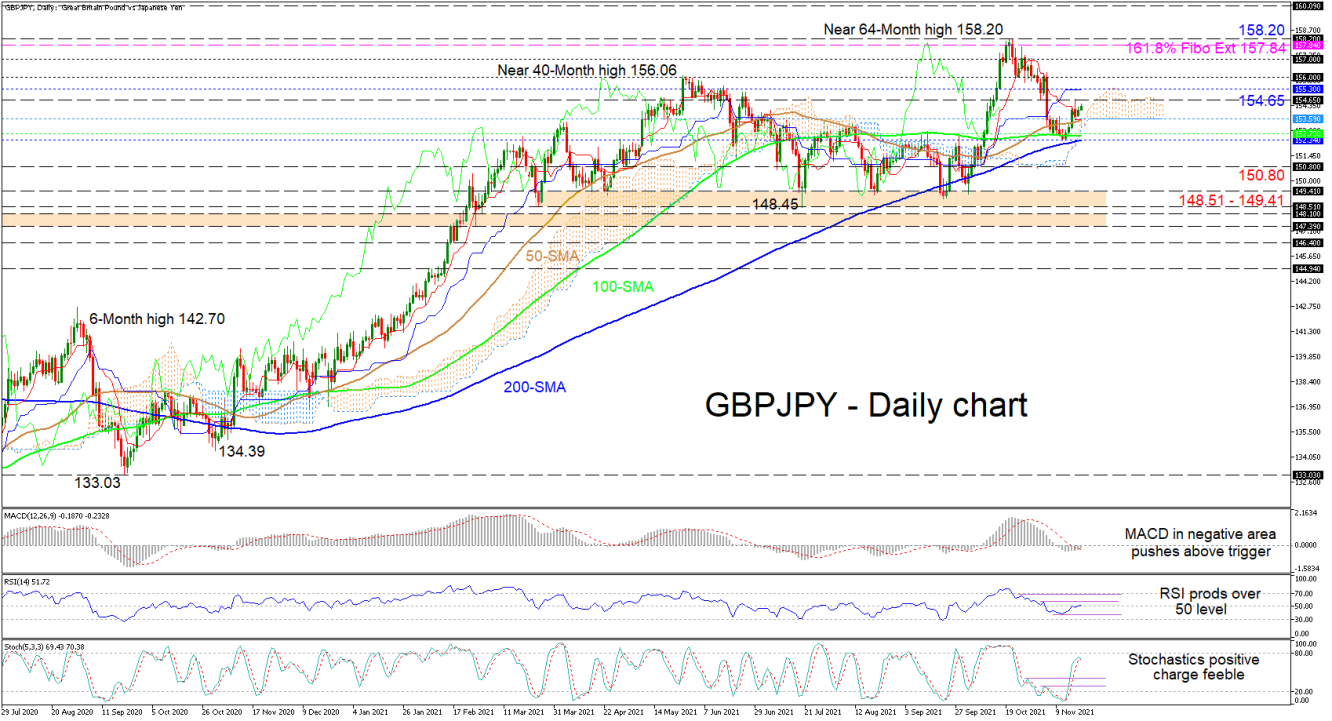Click the Stochastics '80.00' scale value
Viewport: 1332px width, 721px height.
pyautogui.click(x=1304, y=654)
